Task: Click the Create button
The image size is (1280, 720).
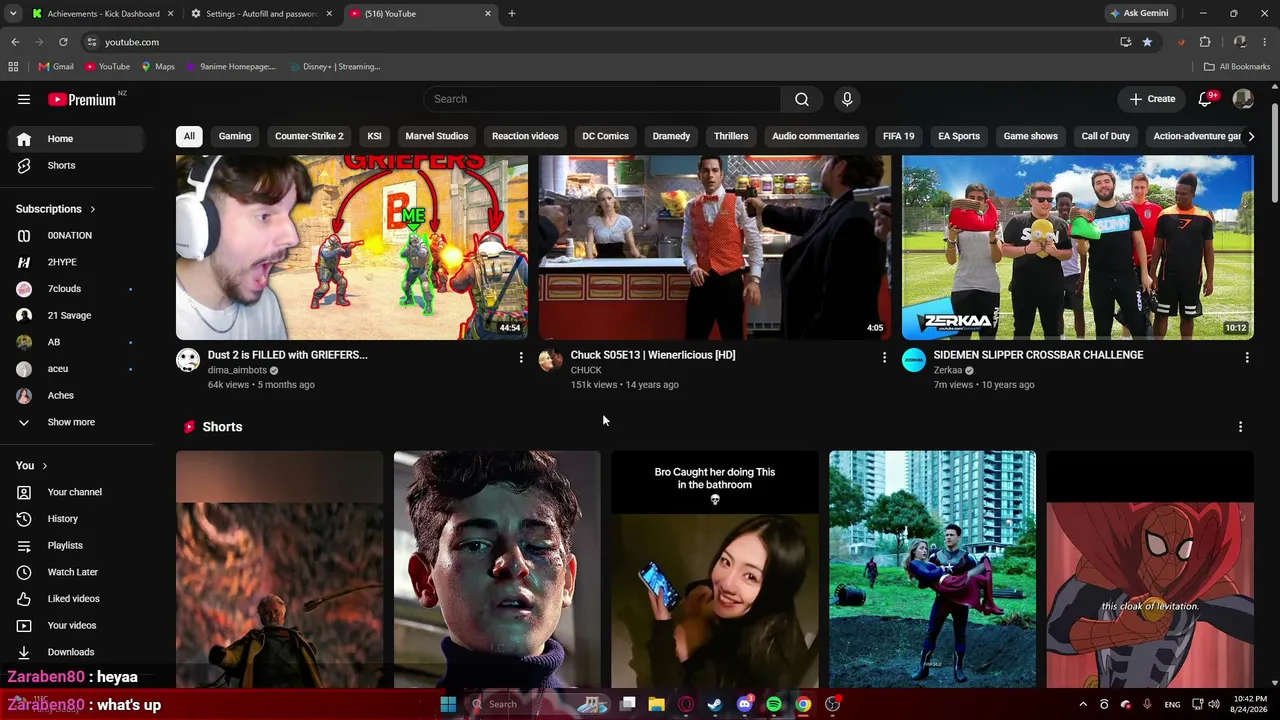Action: 1153,99
